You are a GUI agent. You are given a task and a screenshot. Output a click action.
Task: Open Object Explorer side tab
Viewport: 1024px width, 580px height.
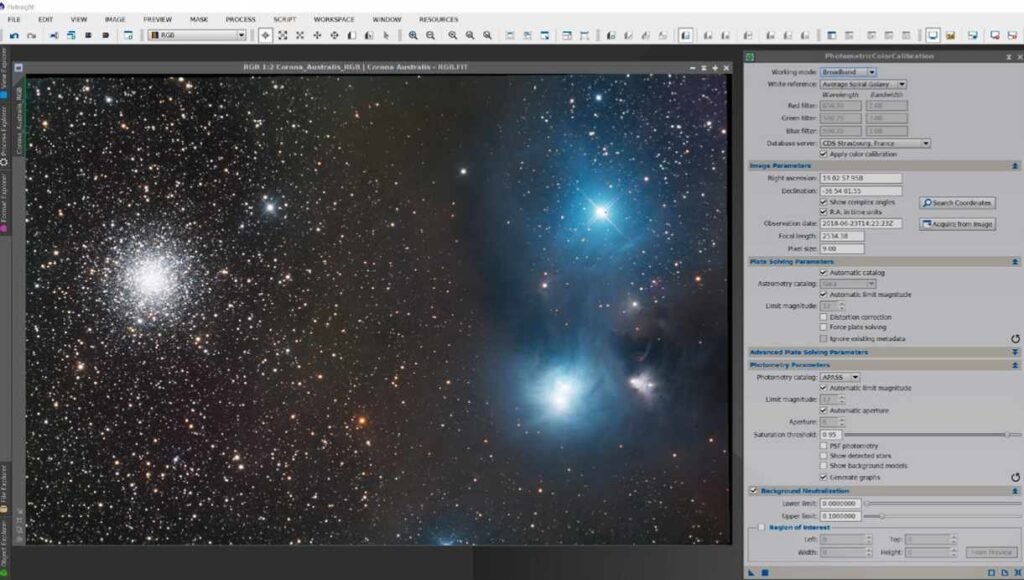click(4, 547)
